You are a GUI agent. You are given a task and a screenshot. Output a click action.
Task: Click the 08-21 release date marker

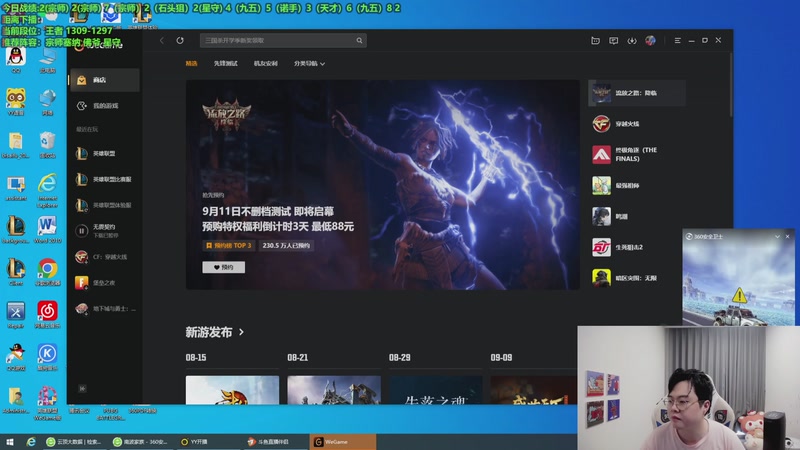(x=297, y=358)
